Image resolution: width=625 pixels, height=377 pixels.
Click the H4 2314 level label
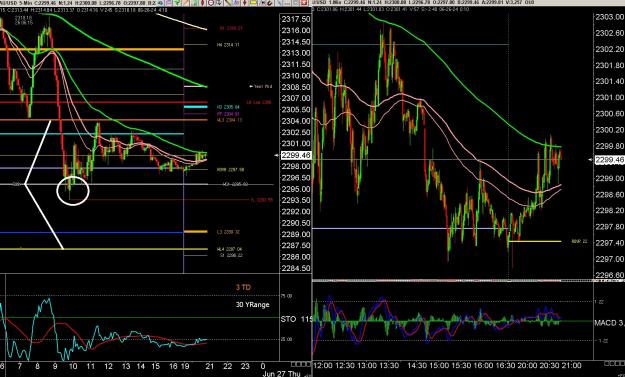point(228,45)
